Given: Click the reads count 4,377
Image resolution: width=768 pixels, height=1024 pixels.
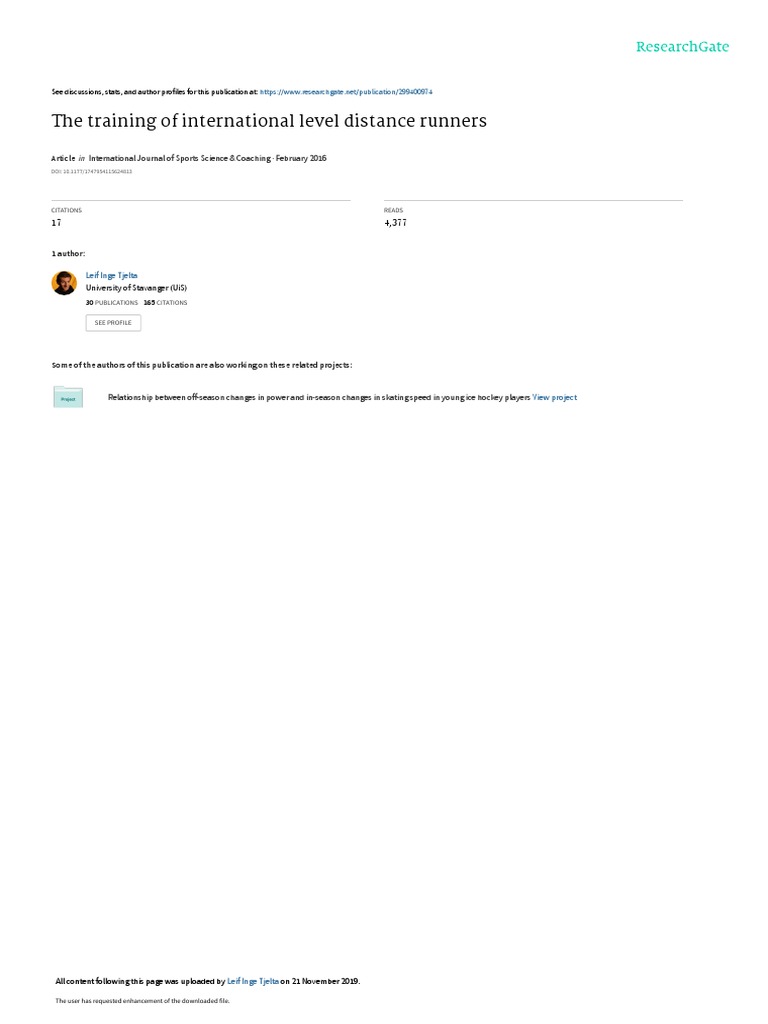Looking at the screenshot, I should pos(395,223).
